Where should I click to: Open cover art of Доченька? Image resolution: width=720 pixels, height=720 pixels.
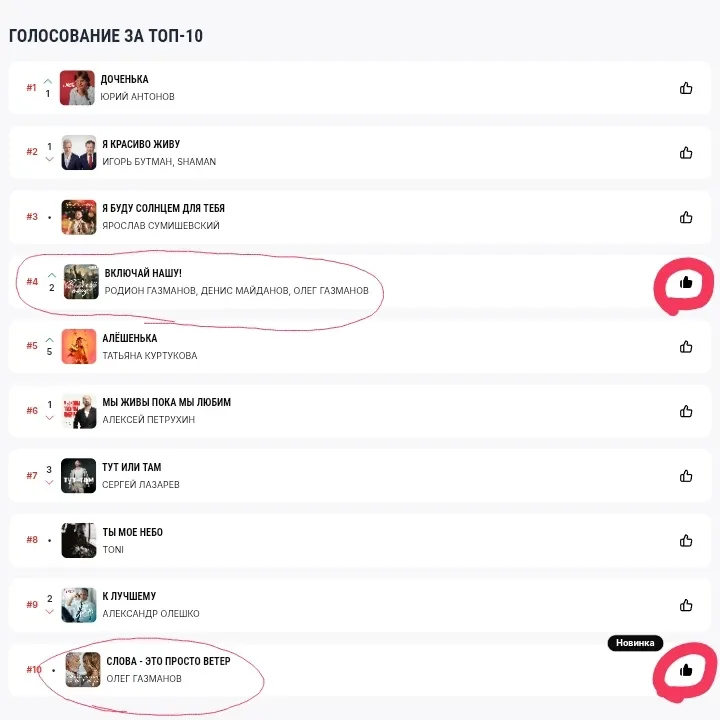pyautogui.click(x=77, y=88)
